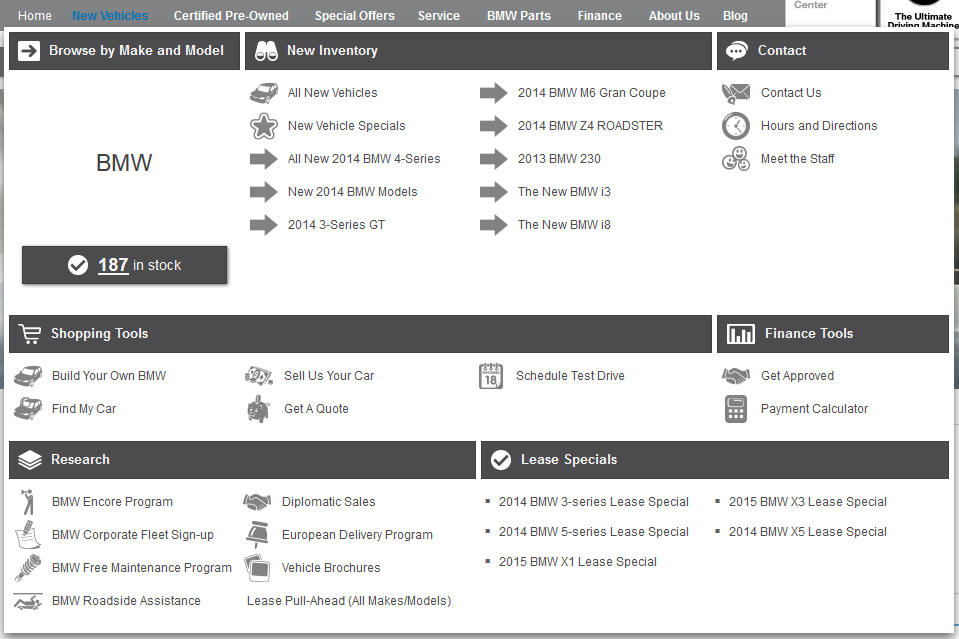Screen dimensions: 959x639
Task: Click the clock icon beside Hours and Directions
Action: click(736, 126)
